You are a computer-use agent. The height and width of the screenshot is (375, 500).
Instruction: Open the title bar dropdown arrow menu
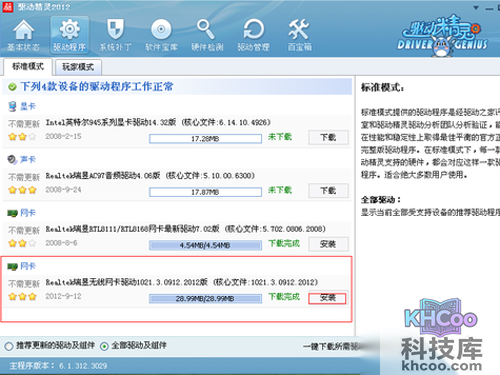(476, 7)
